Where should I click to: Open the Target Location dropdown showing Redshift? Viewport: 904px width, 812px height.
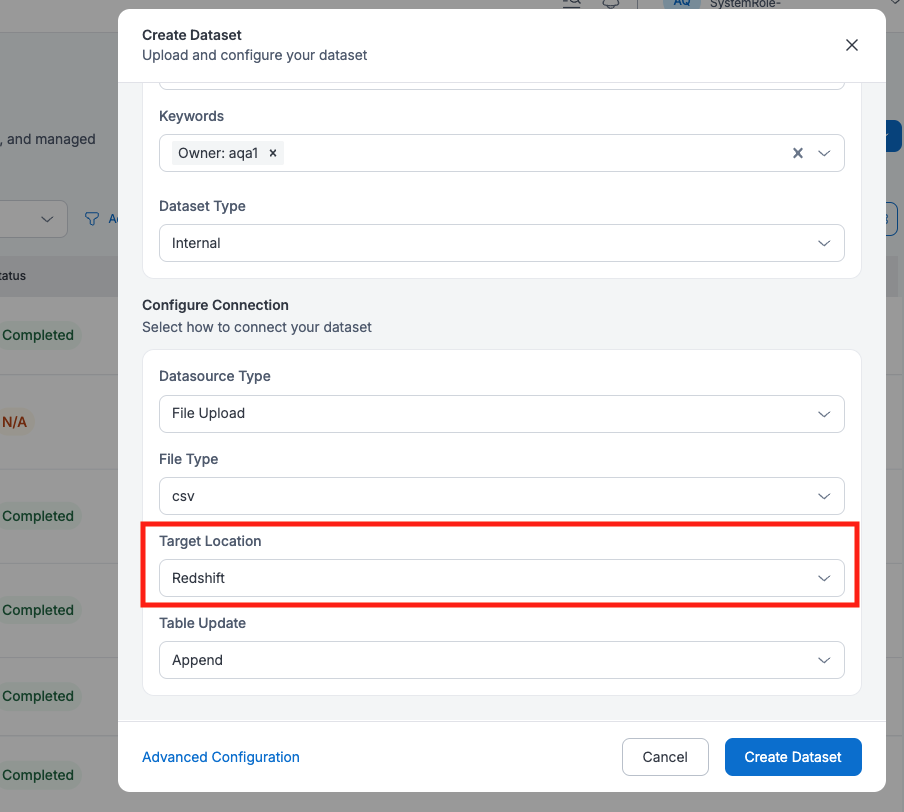click(x=502, y=578)
